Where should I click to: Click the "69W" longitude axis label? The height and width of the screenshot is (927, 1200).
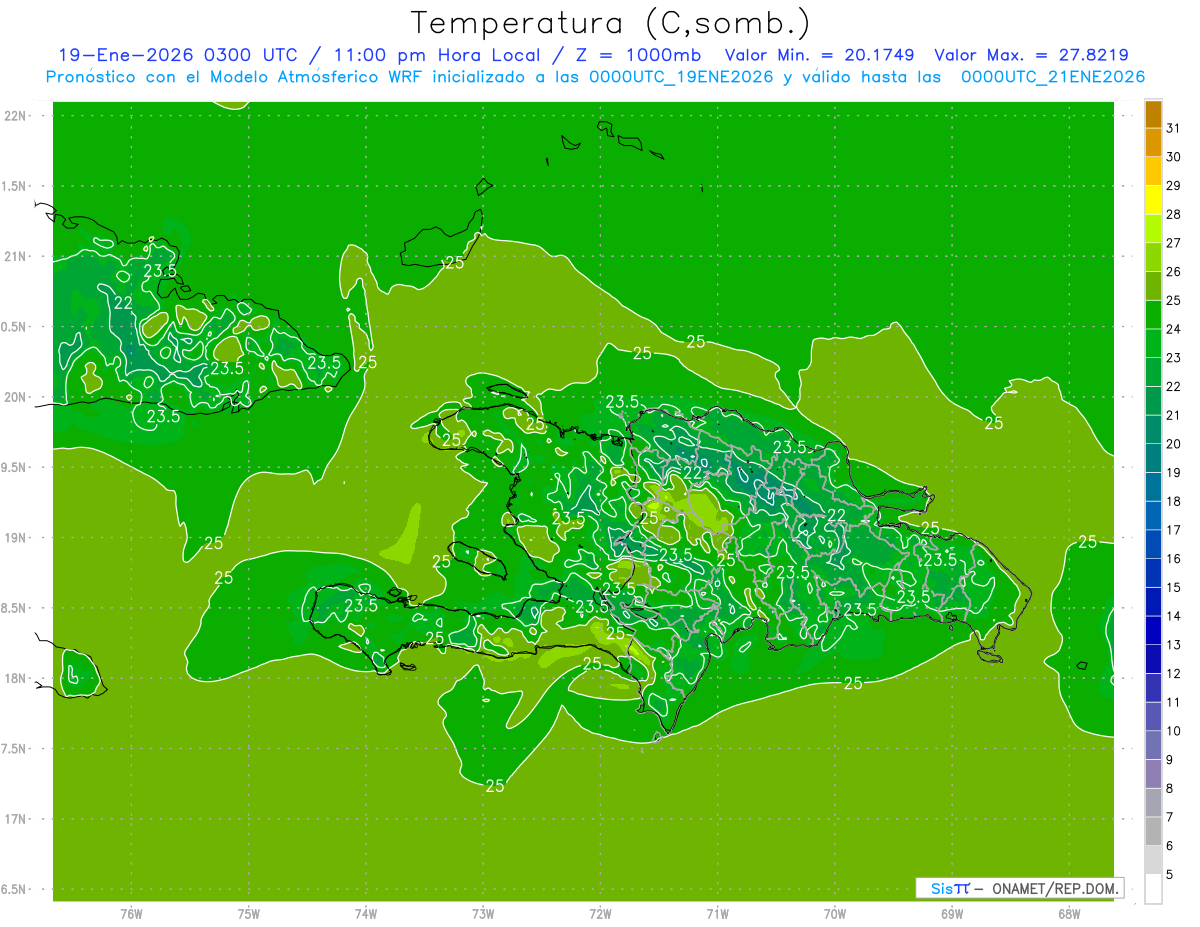click(x=951, y=913)
